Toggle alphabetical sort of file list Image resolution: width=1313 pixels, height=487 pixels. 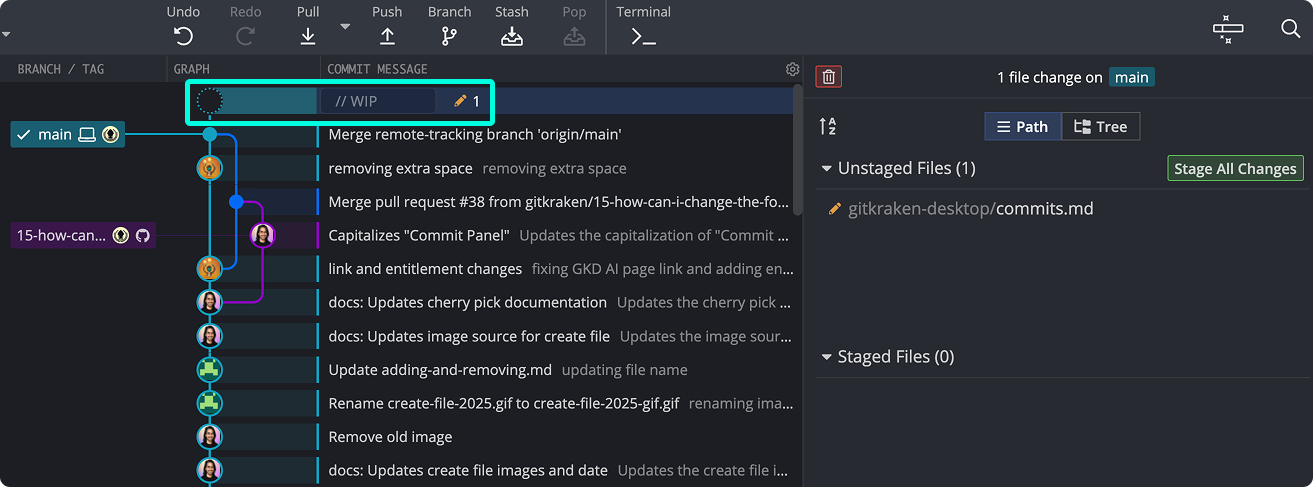827,126
